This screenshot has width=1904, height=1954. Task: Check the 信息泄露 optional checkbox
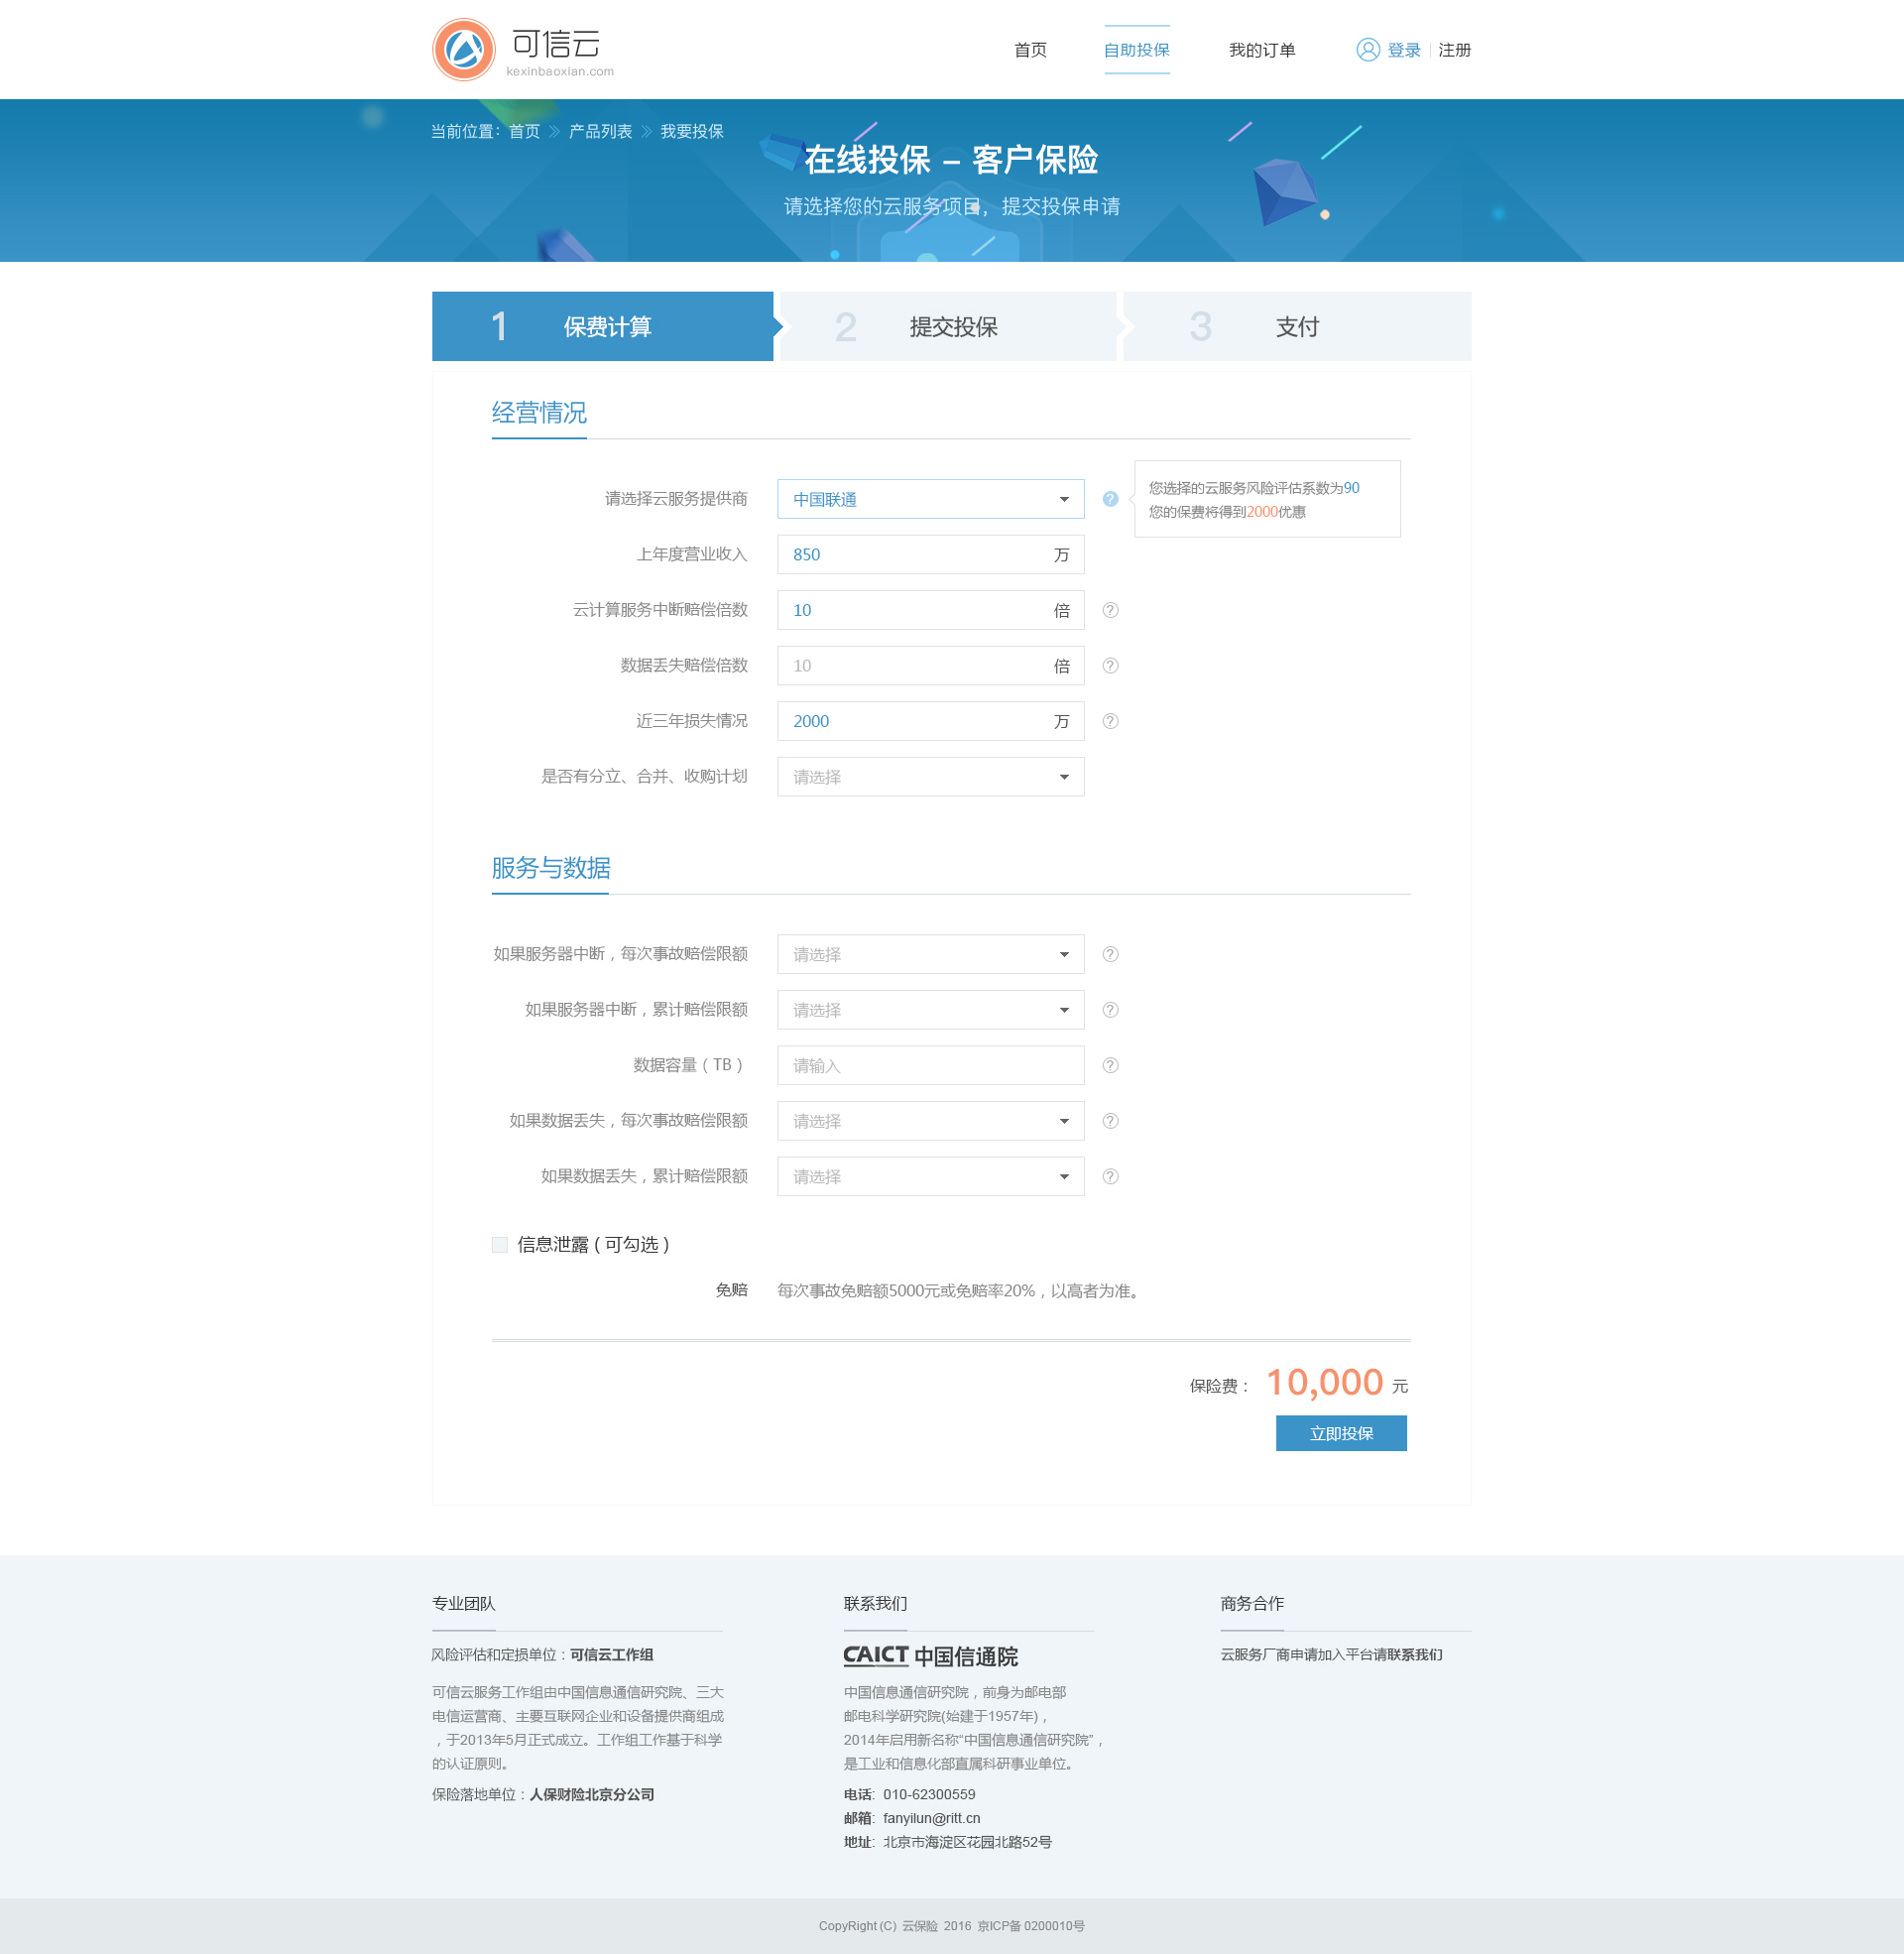[x=500, y=1245]
